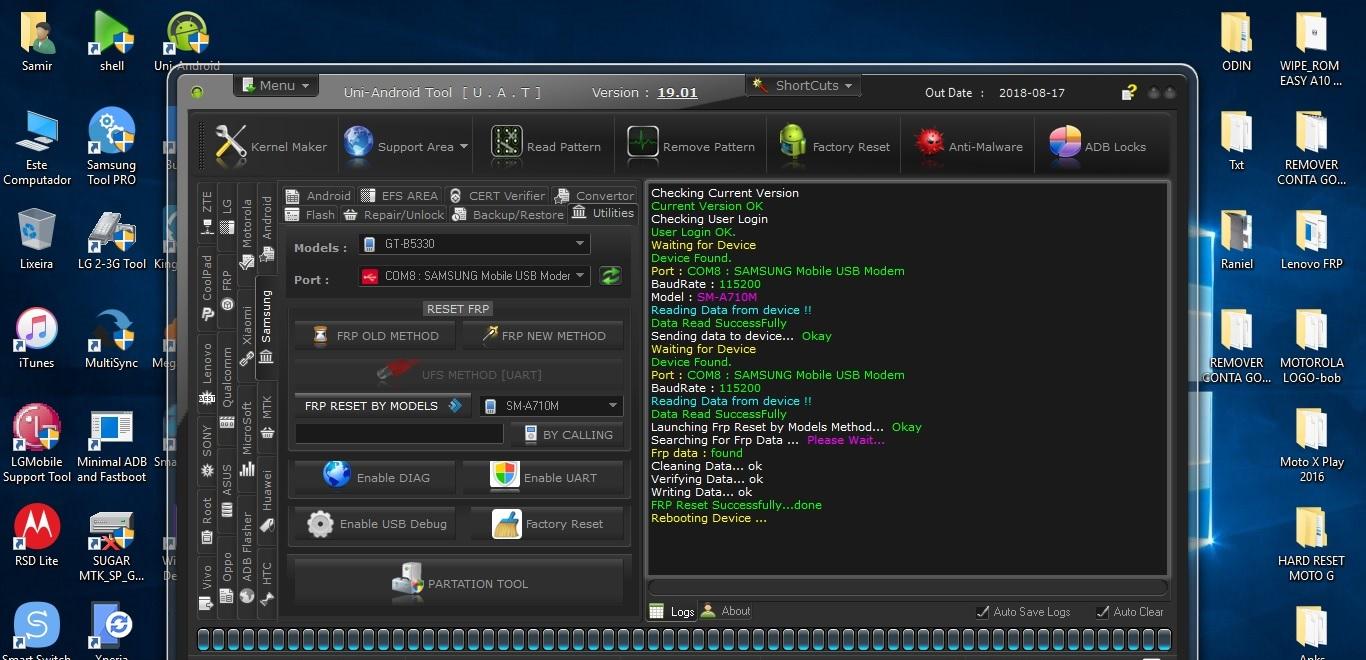Switch to the Convertor tab
This screenshot has width=1366, height=660.
point(594,195)
